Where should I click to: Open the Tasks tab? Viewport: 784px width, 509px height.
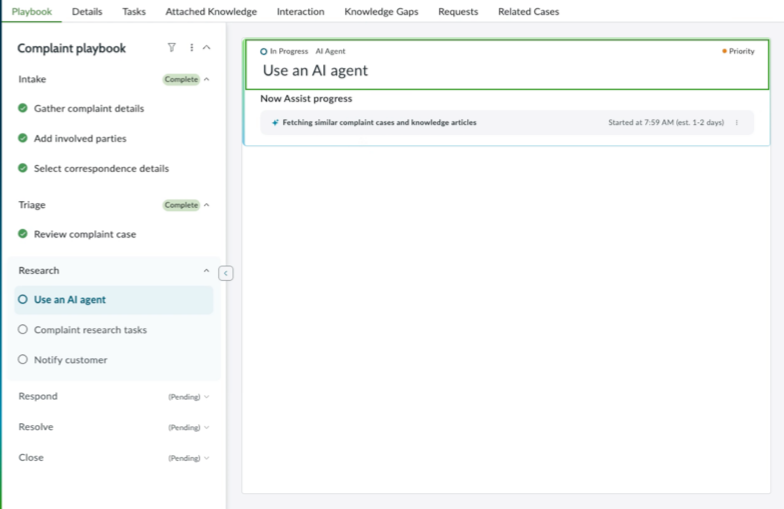[x=134, y=12]
